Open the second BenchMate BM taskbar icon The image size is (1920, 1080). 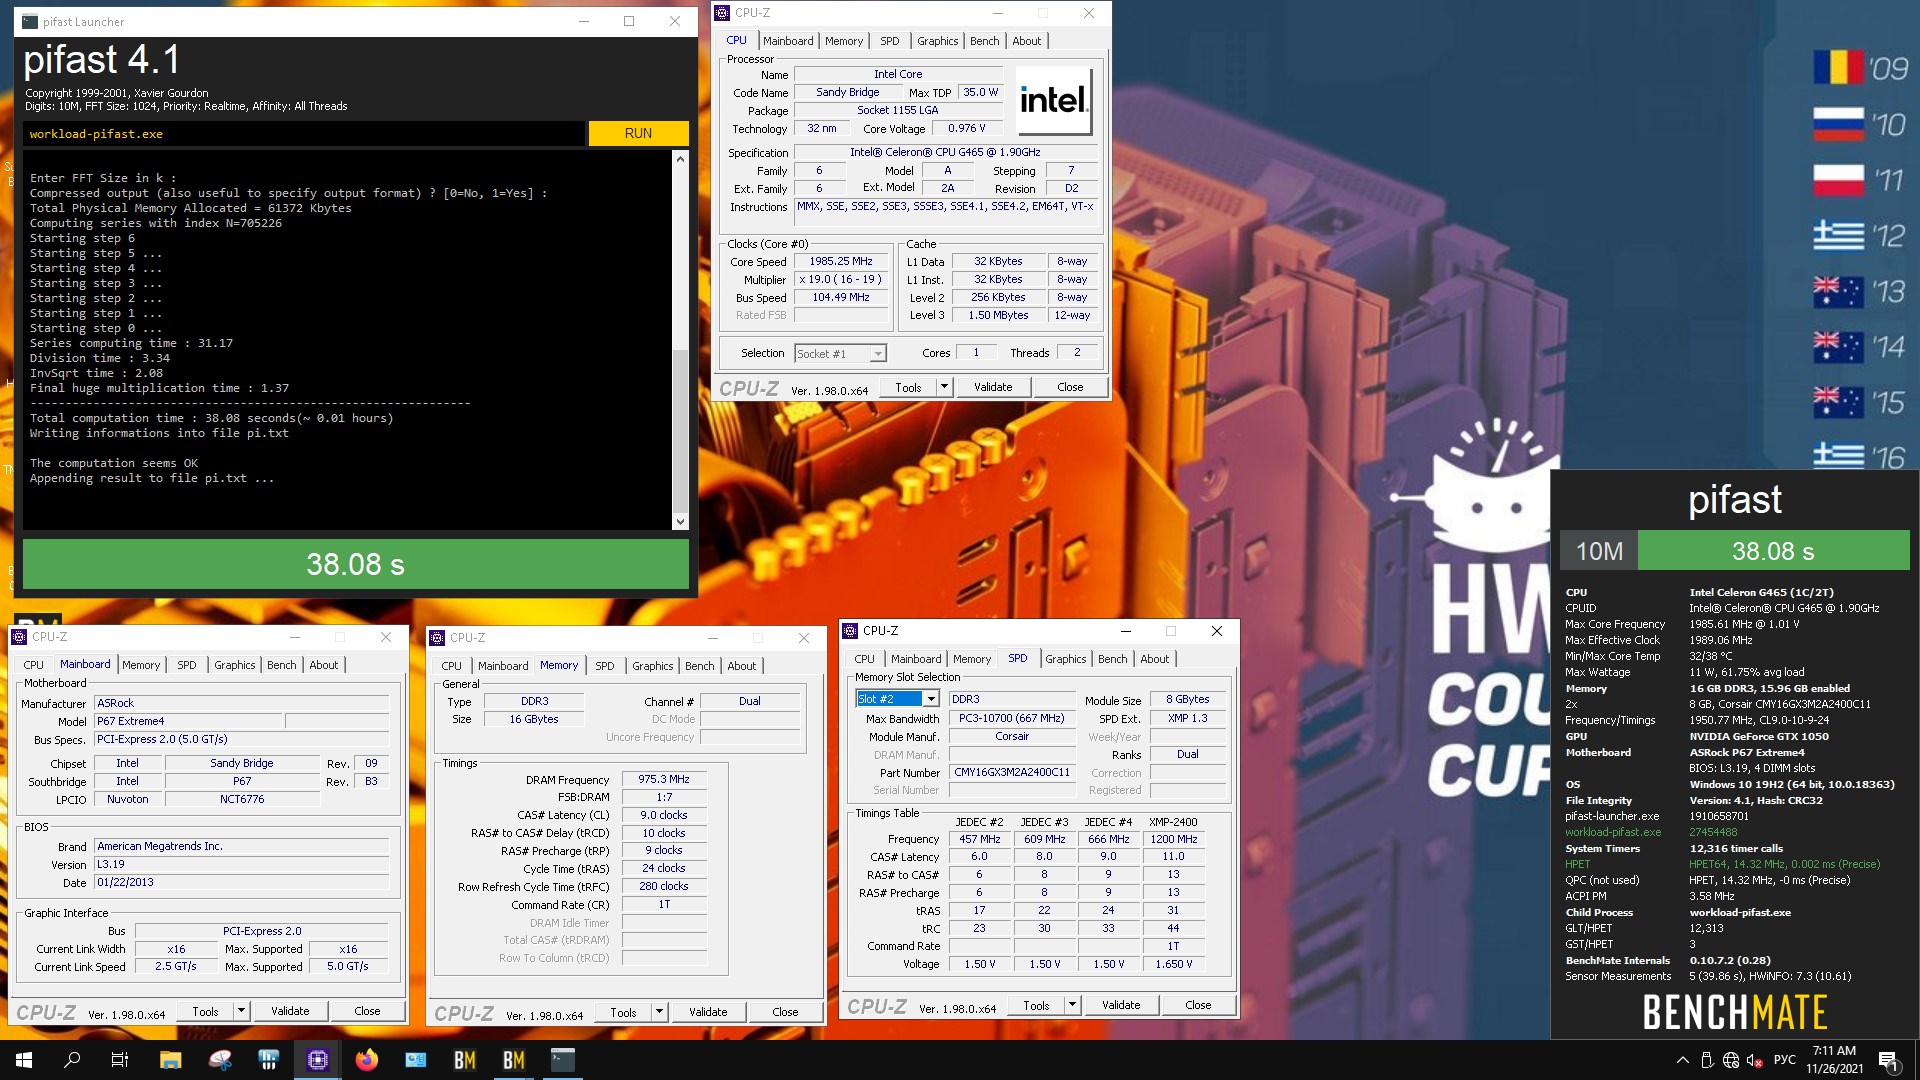point(514,1060)
